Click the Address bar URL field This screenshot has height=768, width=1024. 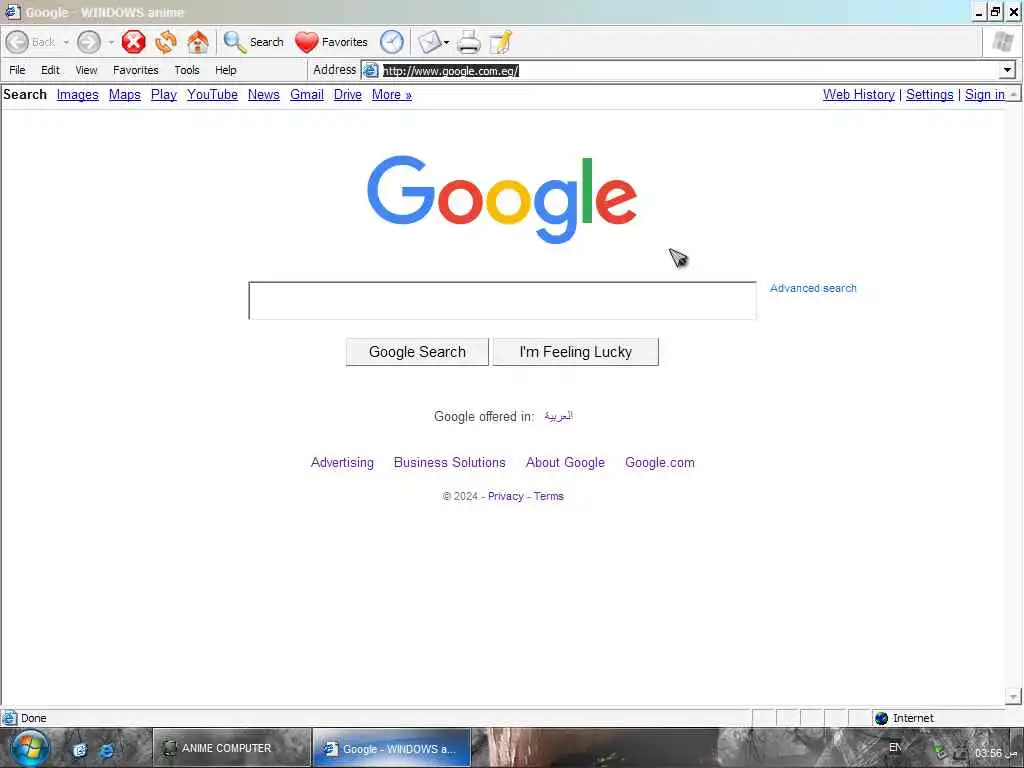[x=680, y=71]
